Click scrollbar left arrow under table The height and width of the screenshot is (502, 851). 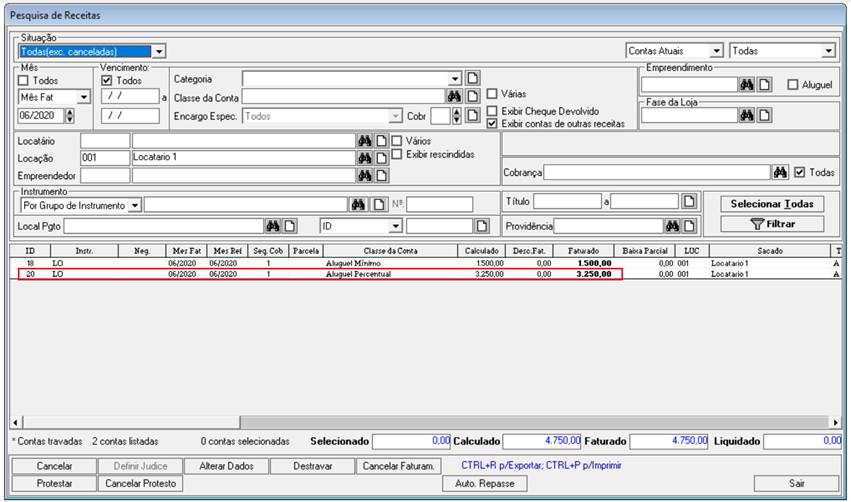click(x=15, y=422)
